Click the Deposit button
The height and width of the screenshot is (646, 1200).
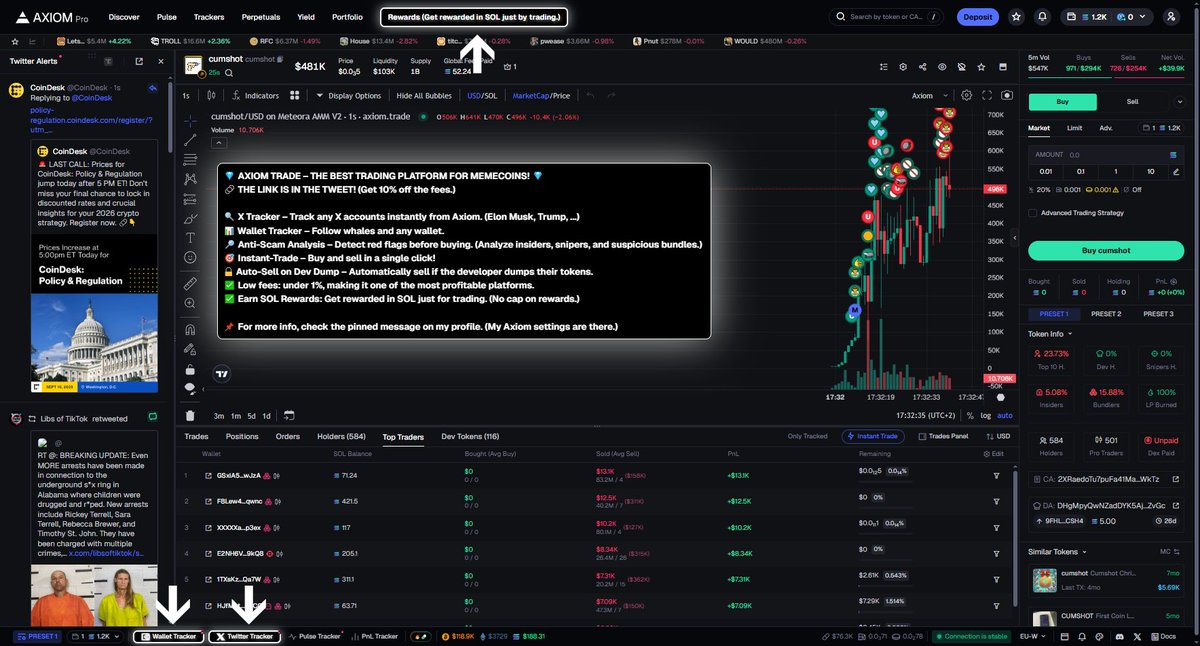tap(977, 17)
